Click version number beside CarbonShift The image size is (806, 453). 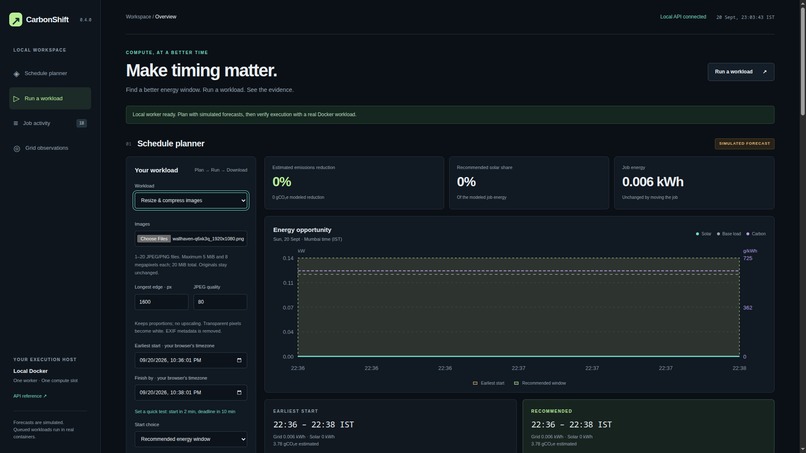click(x=85, y=20)
